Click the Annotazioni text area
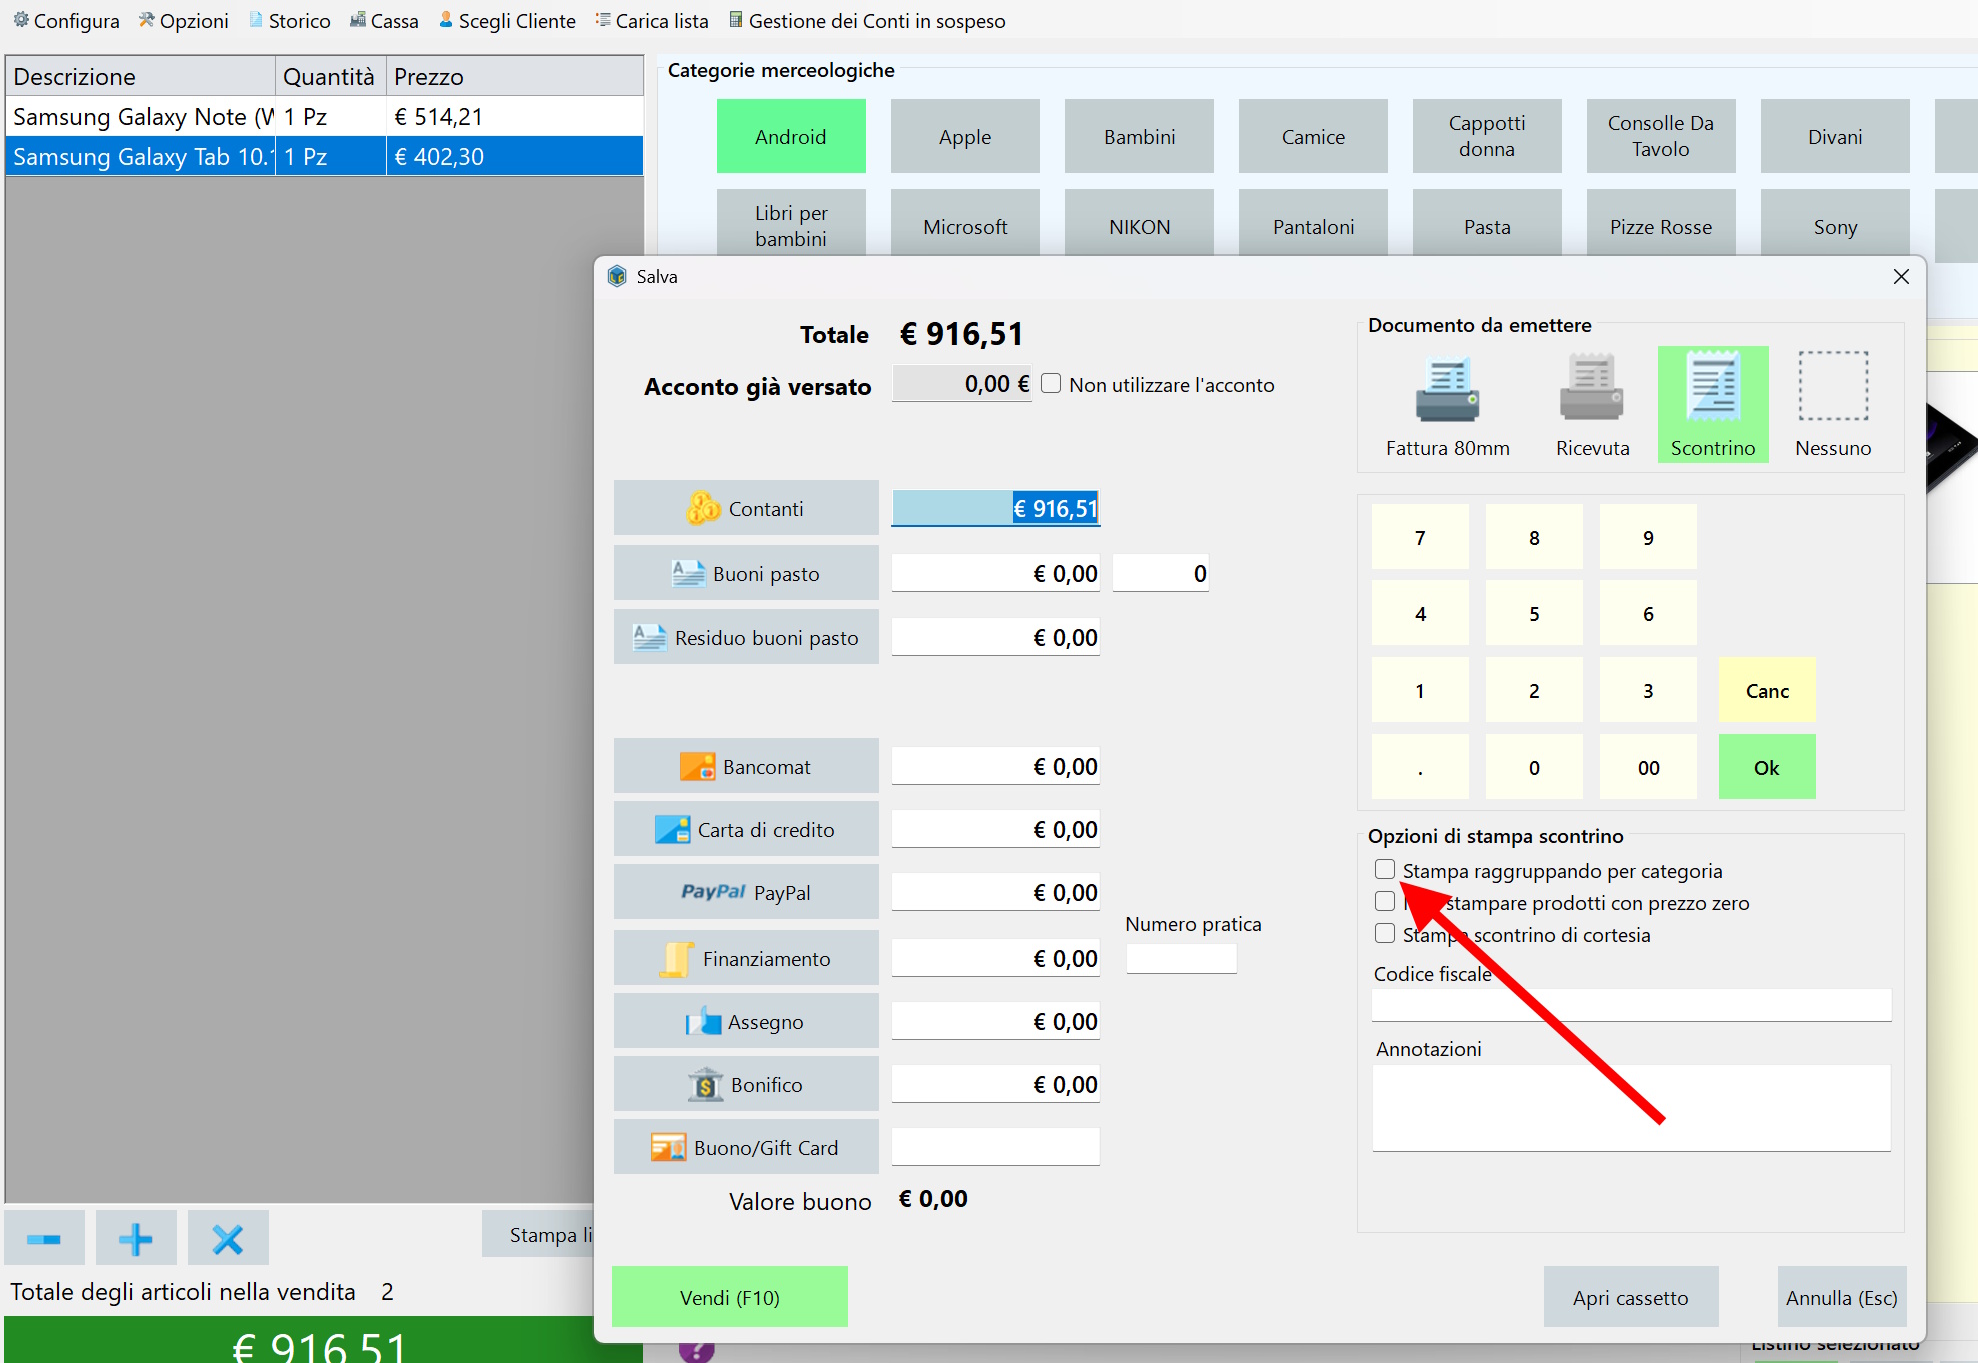The width and height of the screenshot is (1978, 1363). point(1631,1108)
